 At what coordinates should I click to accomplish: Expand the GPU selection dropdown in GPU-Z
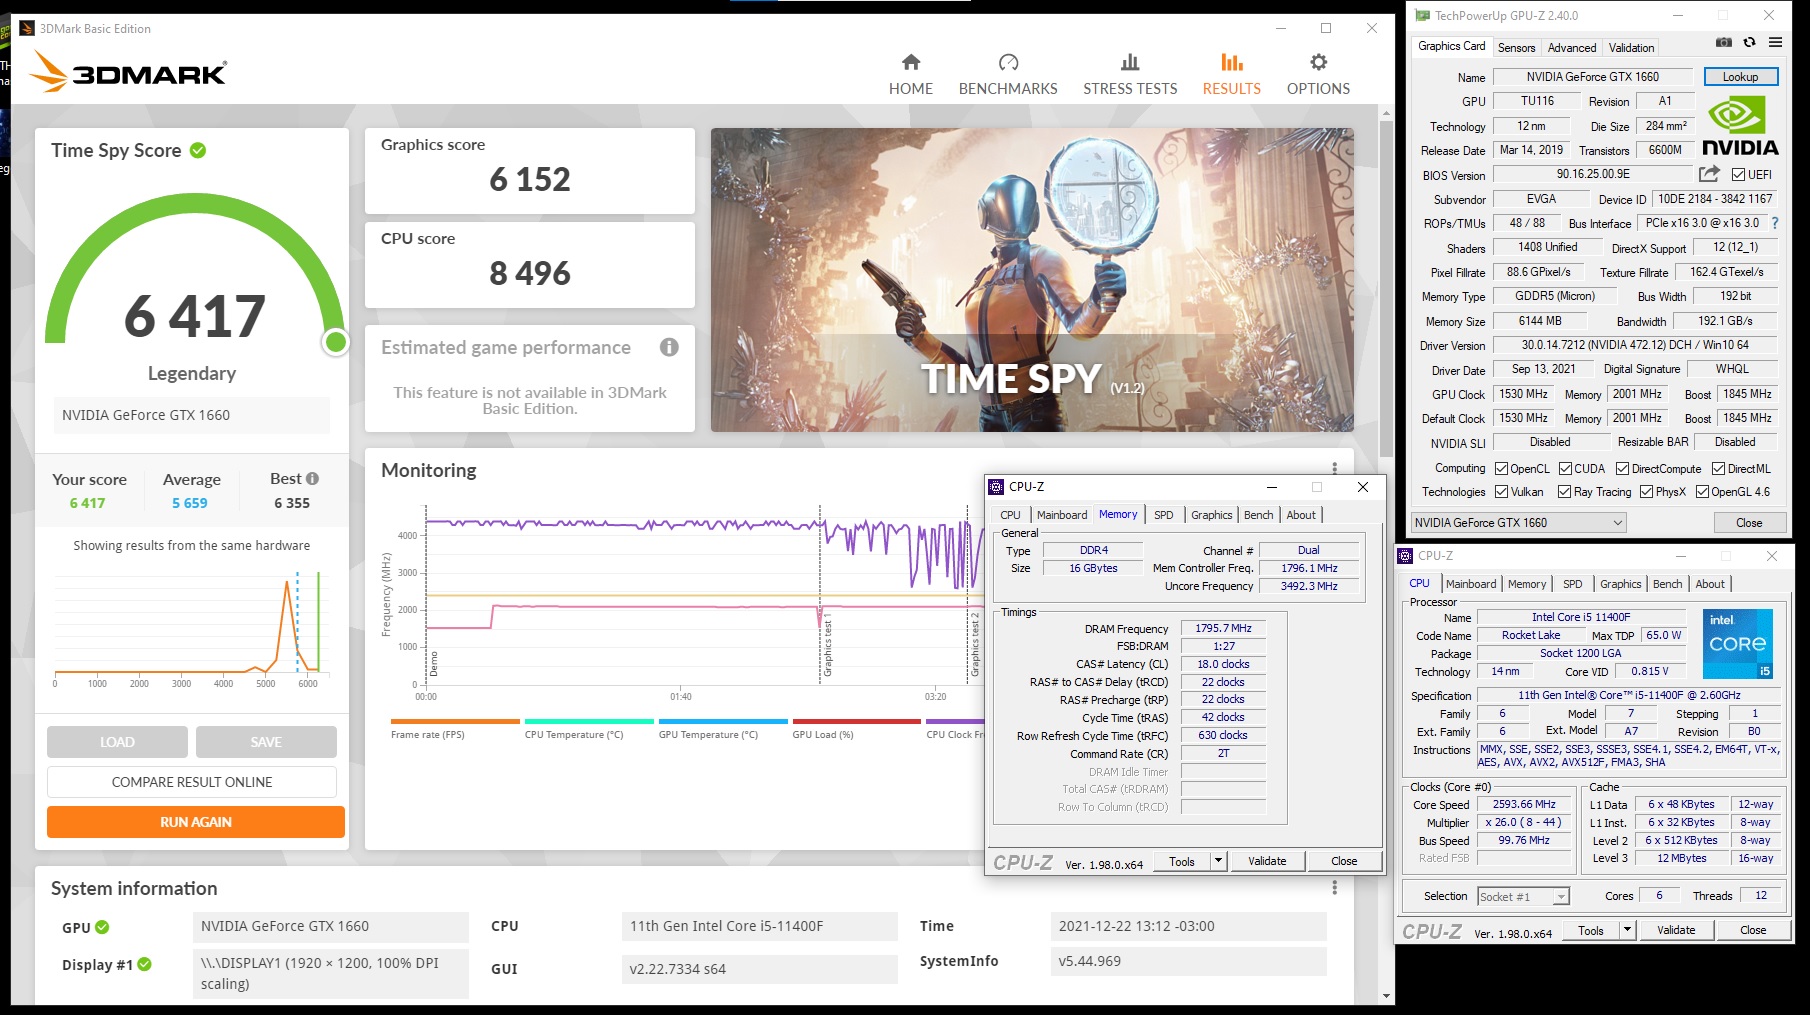pyautogui.click(x=1617, y=523)
